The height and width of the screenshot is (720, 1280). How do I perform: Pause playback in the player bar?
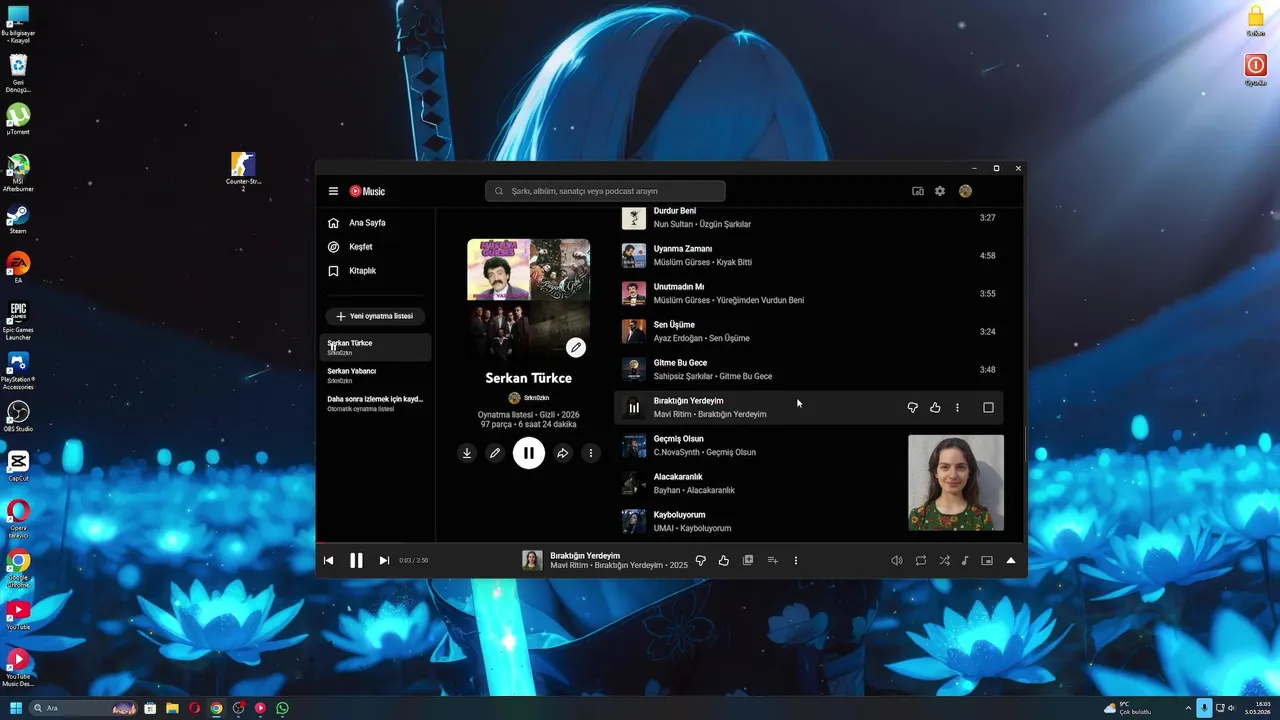coord(356,560)
